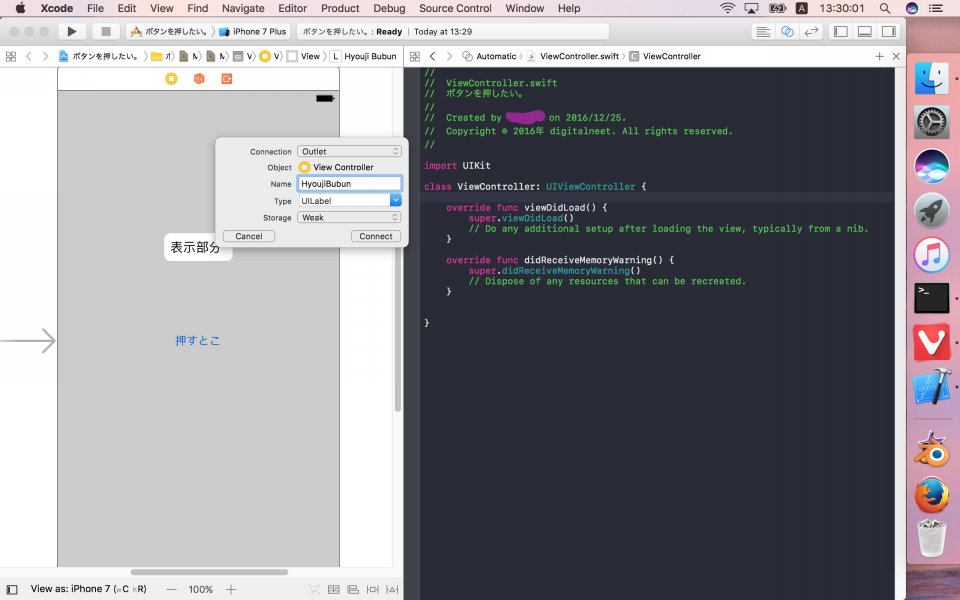
Task: Cancel the outlet connection popup
Action: pos(249,236)
